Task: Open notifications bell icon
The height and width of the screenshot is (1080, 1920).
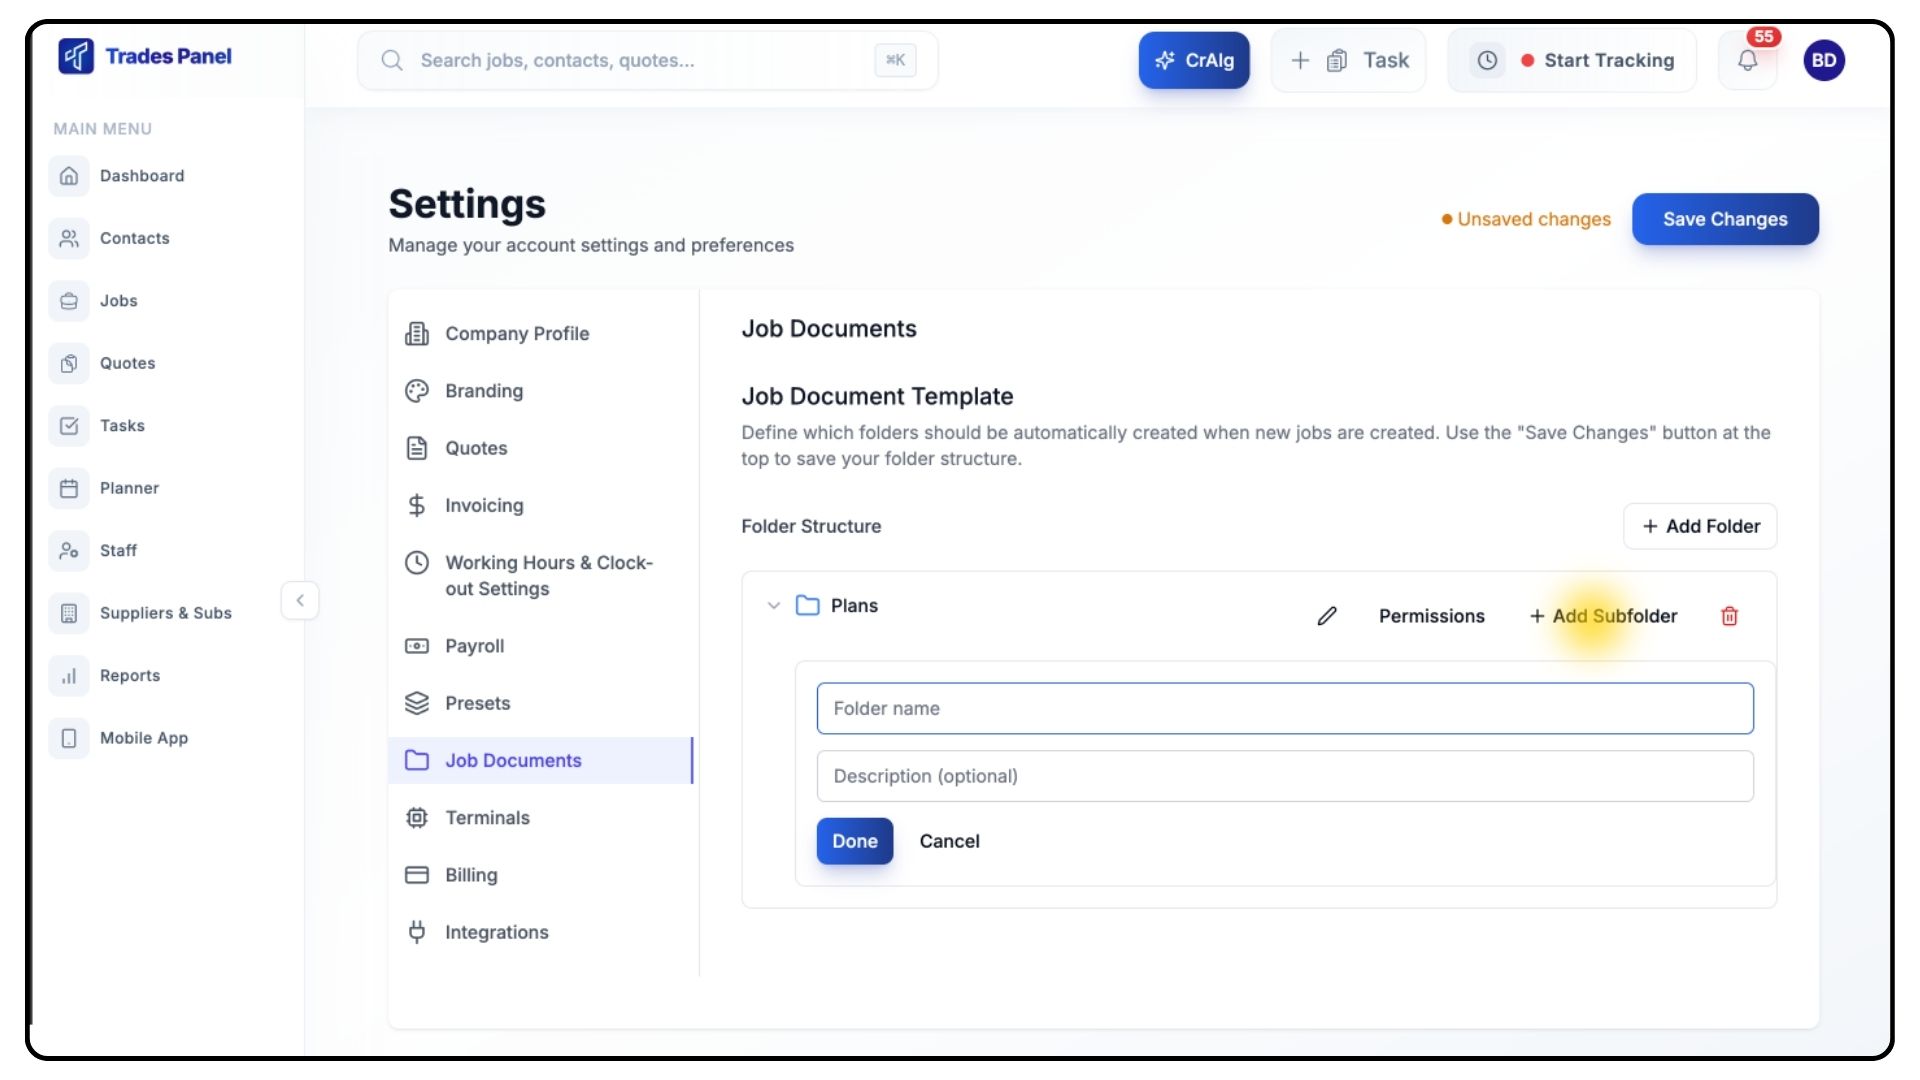Action: [x=1747, y=60]
